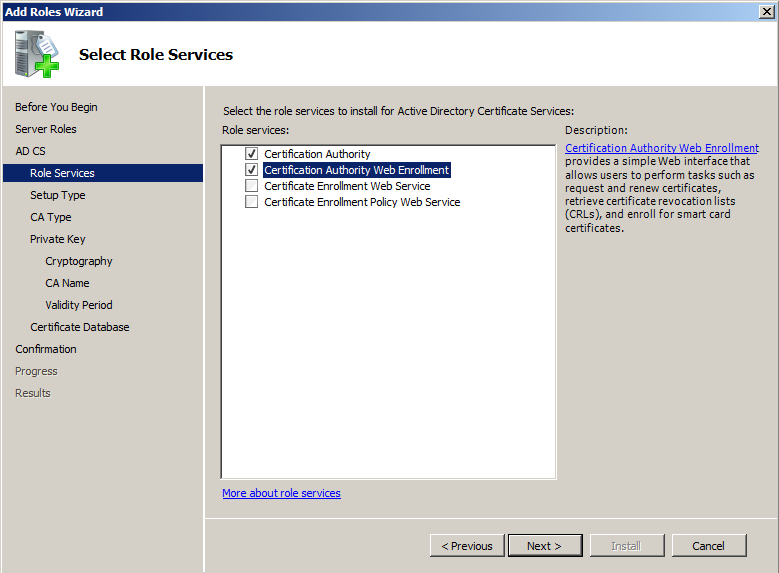Check Certificate Enrollment Policy Web Service
This screenshot has height=573, width=779.
pyautogui.click(x=252, y=202)
